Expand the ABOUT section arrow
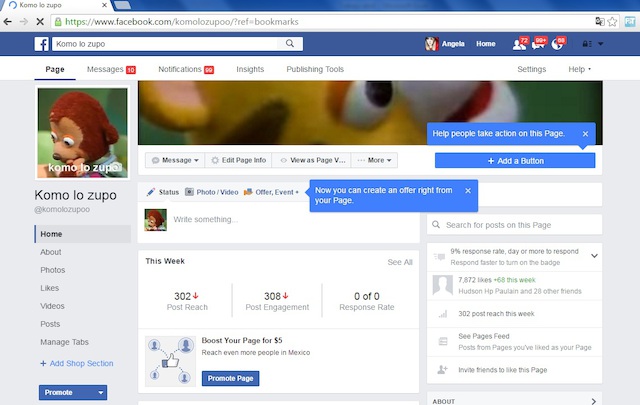Viewport: 640px width, 405px height. pyautogui.click(x=593, y=401)
